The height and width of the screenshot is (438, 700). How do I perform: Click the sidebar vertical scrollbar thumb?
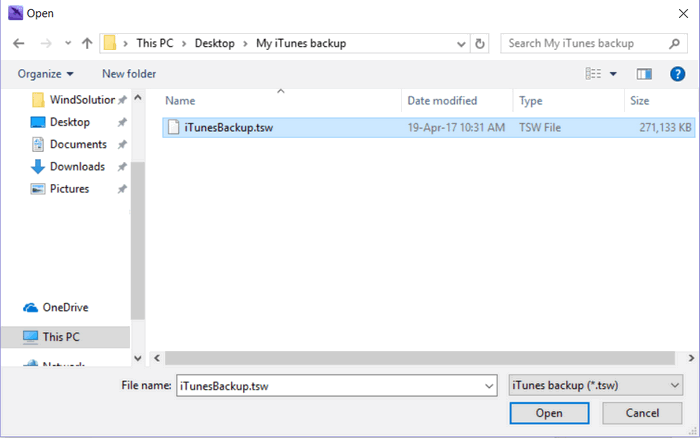point(138,241)
